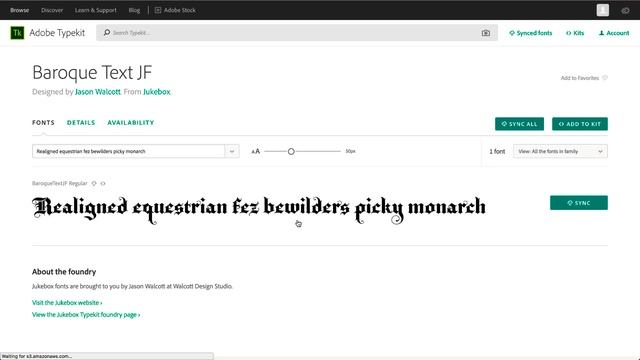View the Jukebox Typekit foundry page
This screenshot has height=360, width=640.
click(x=86, y=315)
